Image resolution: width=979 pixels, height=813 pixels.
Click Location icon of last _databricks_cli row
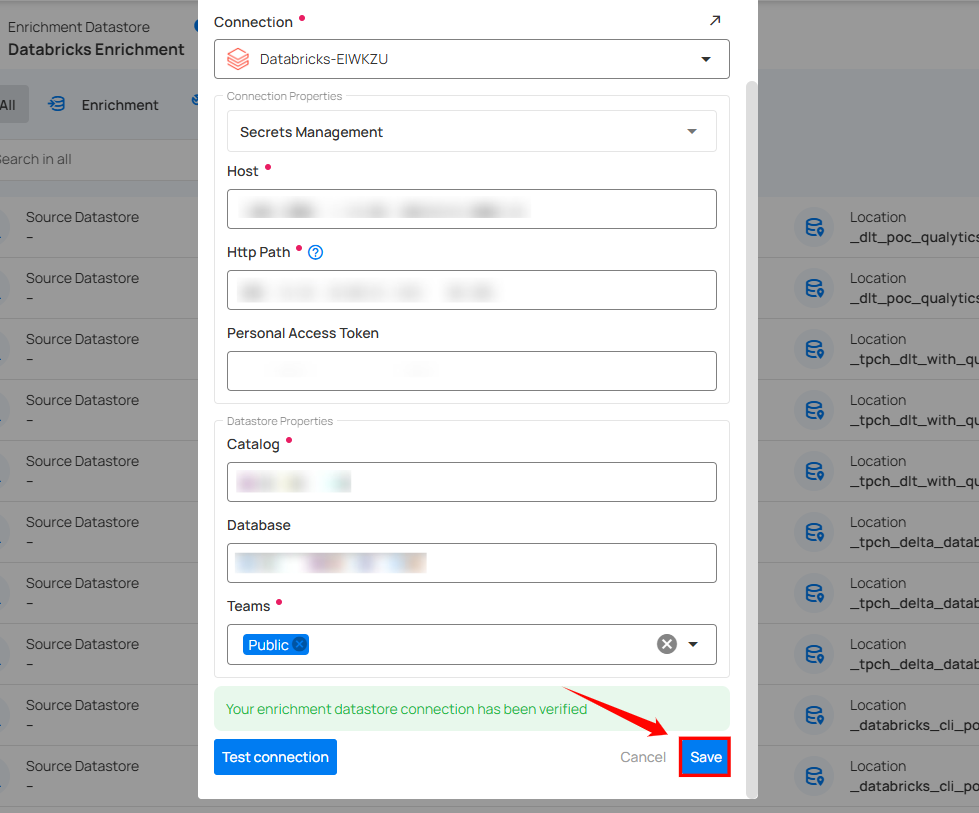click(814, 776)
